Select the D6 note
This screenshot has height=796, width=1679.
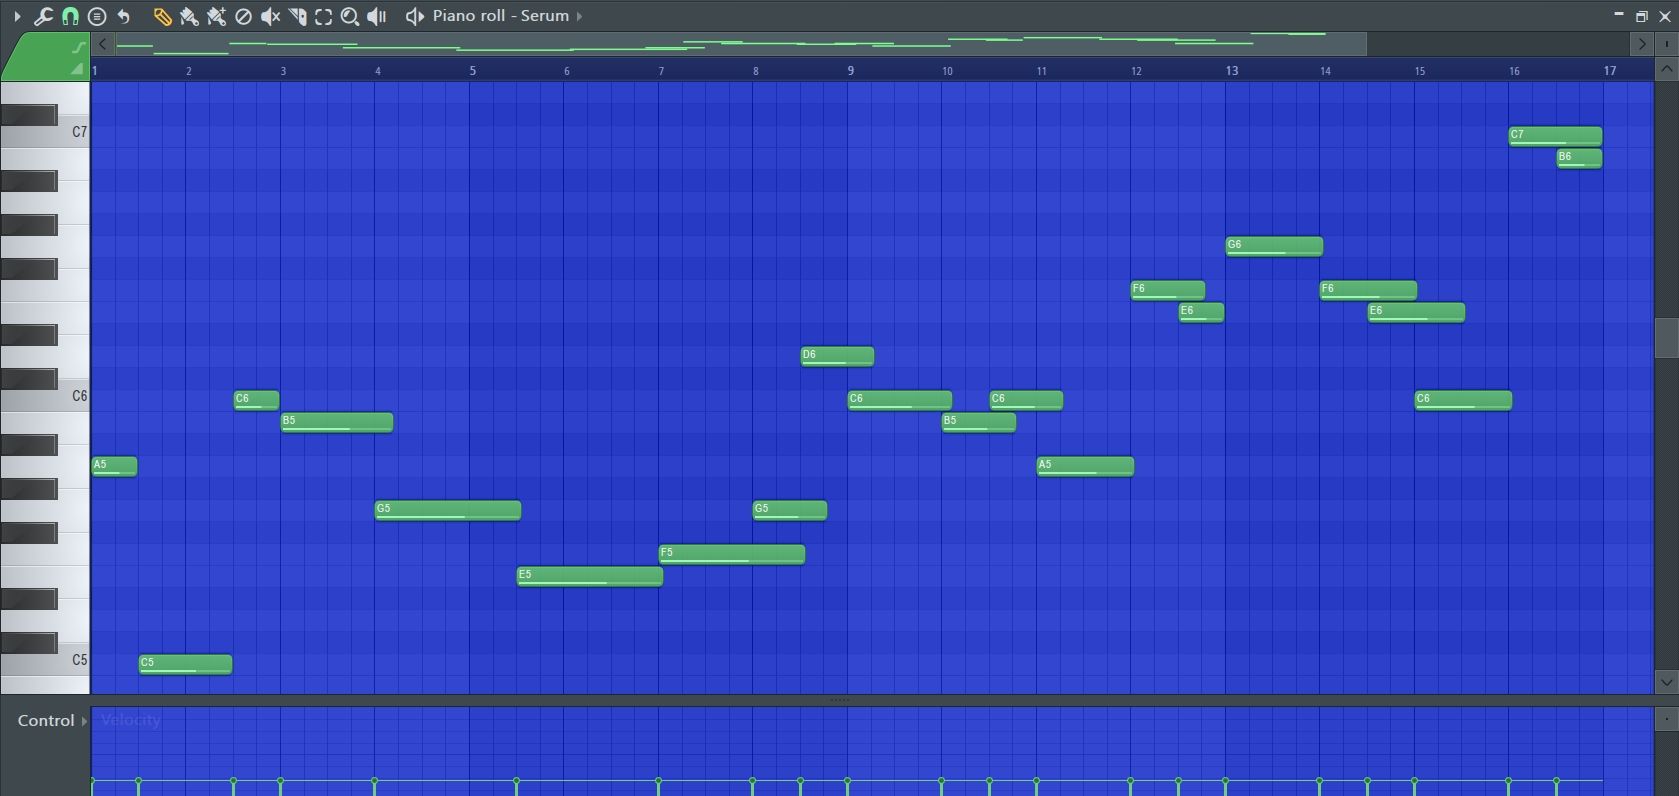tap(837, 356)
